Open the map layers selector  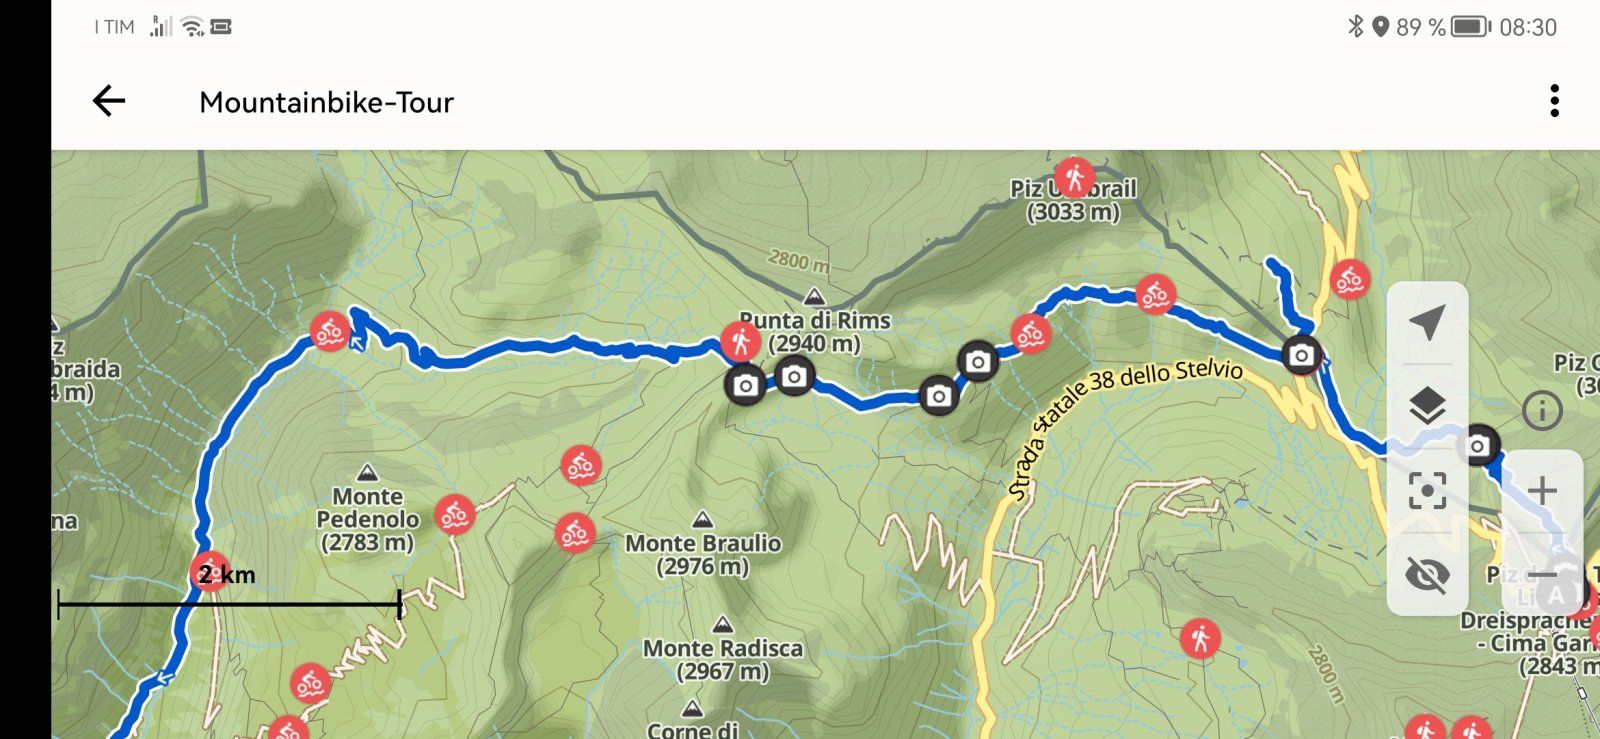tap(1427, 406)
